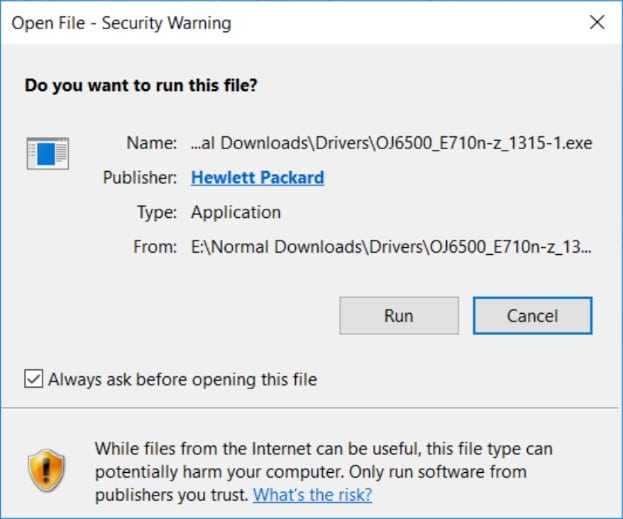Click the 'Publisher:' field label
The image size is (623, 519).
(x=140, y=178)
